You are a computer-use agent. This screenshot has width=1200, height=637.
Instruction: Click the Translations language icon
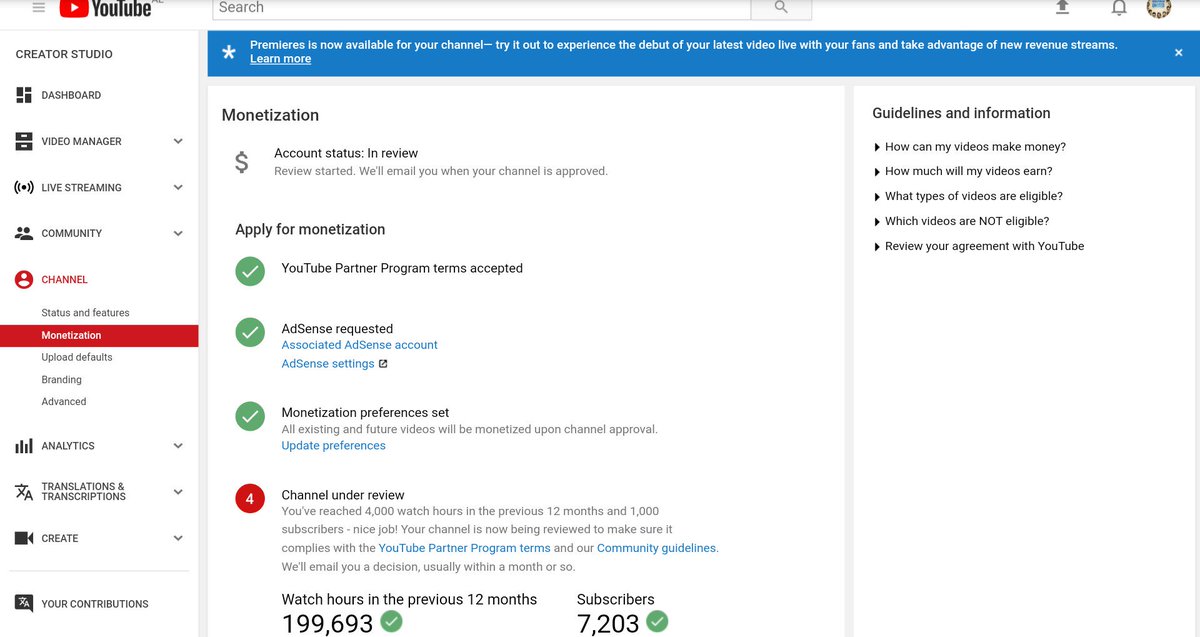24,492
